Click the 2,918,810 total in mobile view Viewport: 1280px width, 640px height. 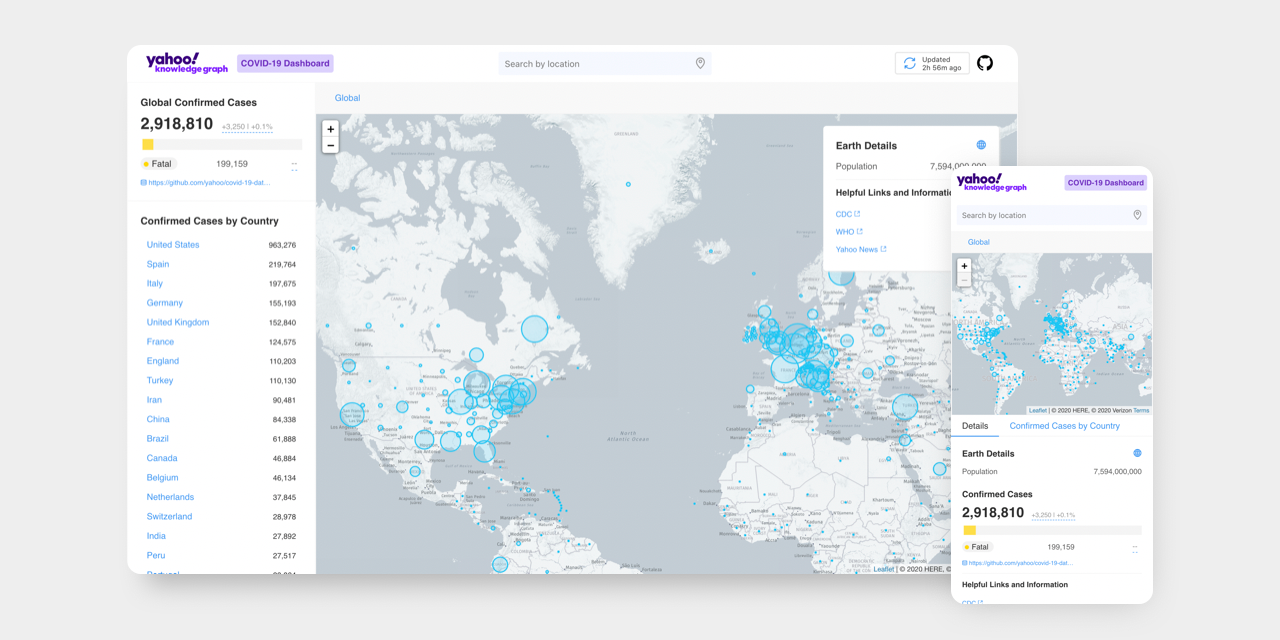coord(993,513)
